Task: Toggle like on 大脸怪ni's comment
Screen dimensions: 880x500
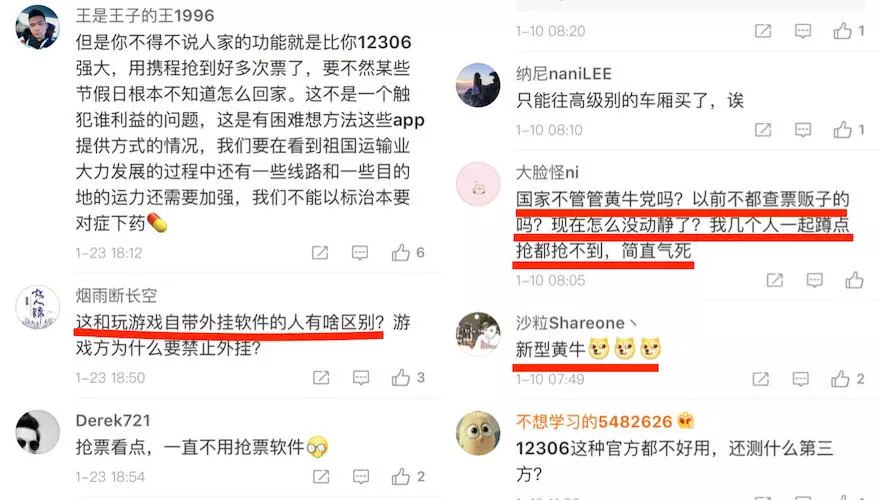Action: point(855,280)
